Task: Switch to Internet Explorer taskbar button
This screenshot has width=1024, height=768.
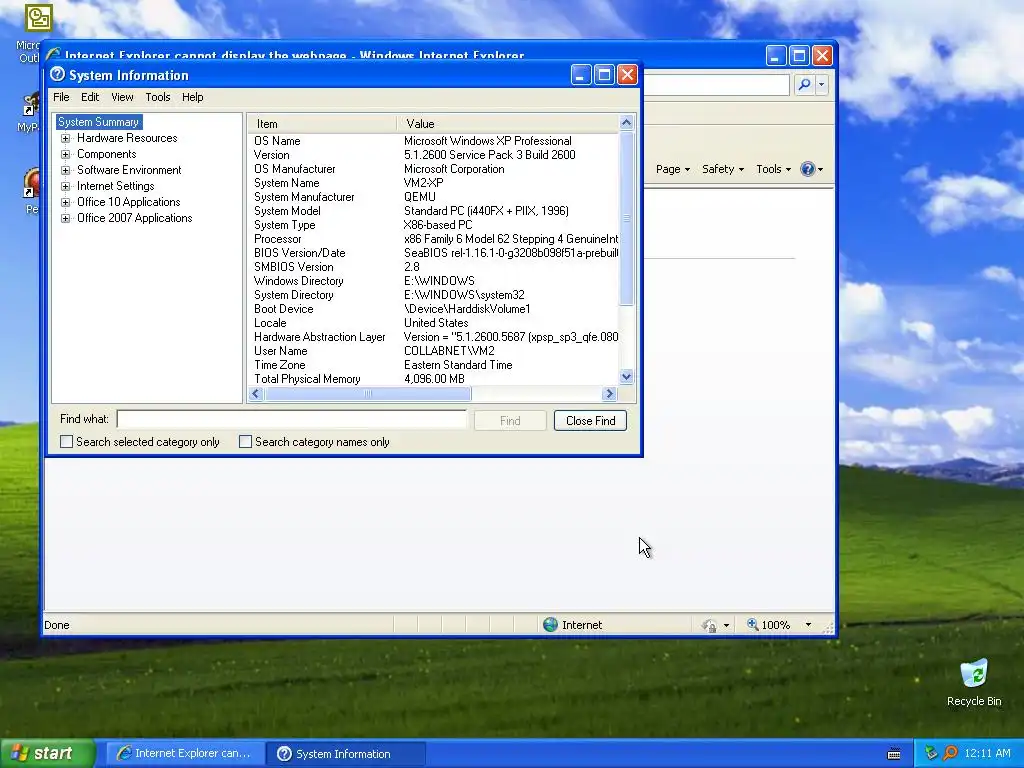Action: (186, 754)
